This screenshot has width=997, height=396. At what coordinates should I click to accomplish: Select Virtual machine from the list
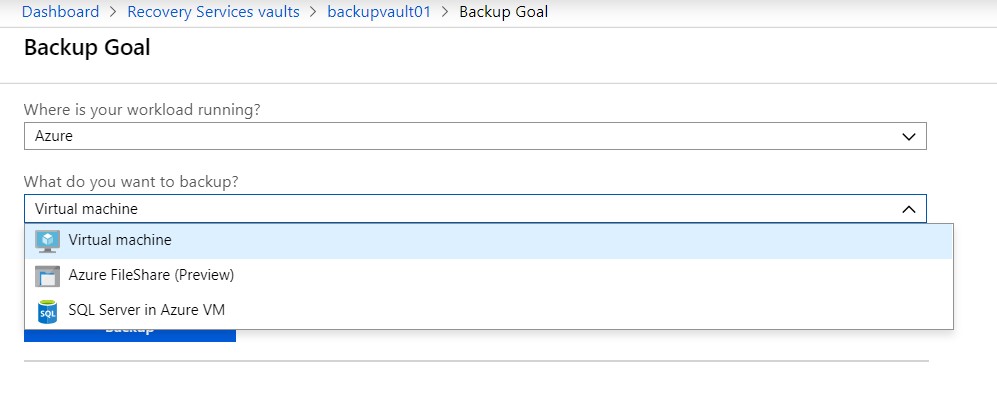[488, 241]
